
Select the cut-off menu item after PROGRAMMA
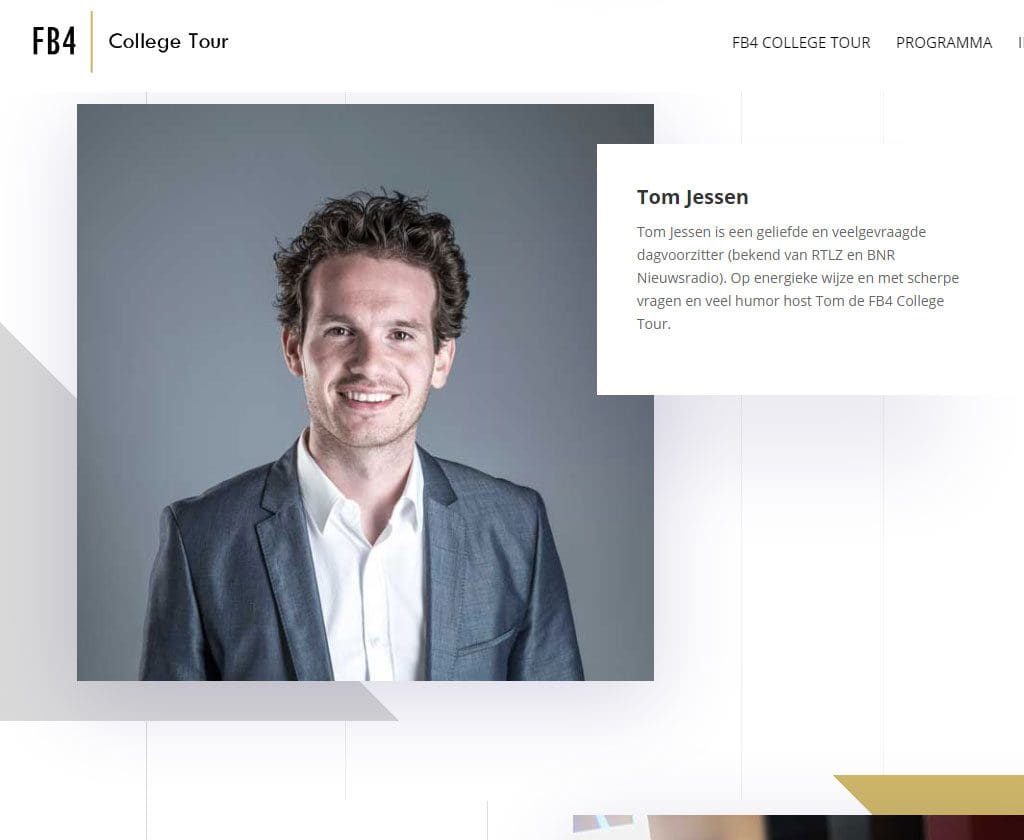1020,42
